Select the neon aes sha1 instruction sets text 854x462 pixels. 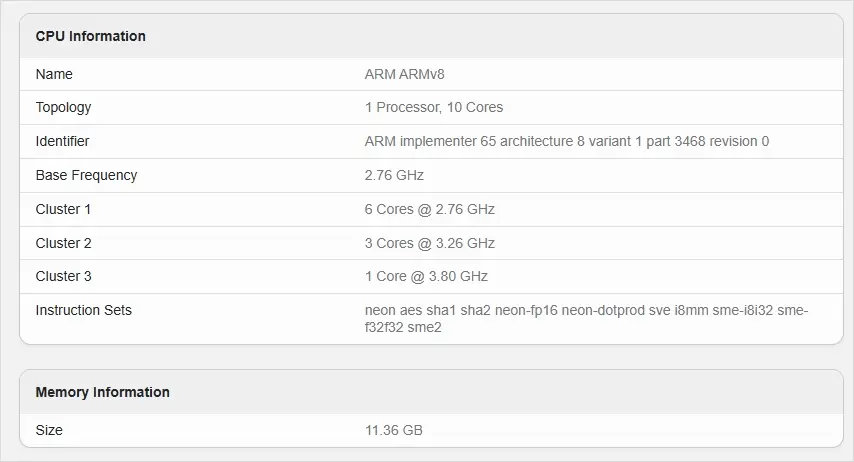click(586, 318)
